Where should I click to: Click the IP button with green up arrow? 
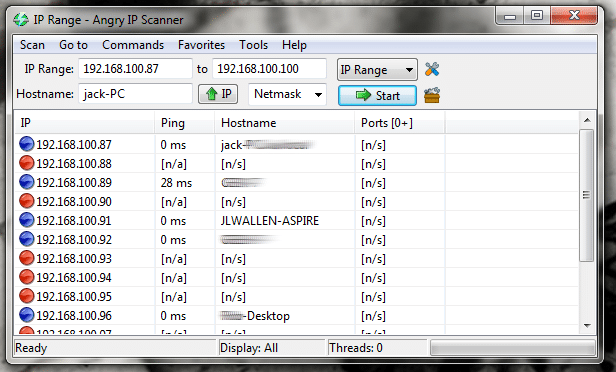[218, 94]
